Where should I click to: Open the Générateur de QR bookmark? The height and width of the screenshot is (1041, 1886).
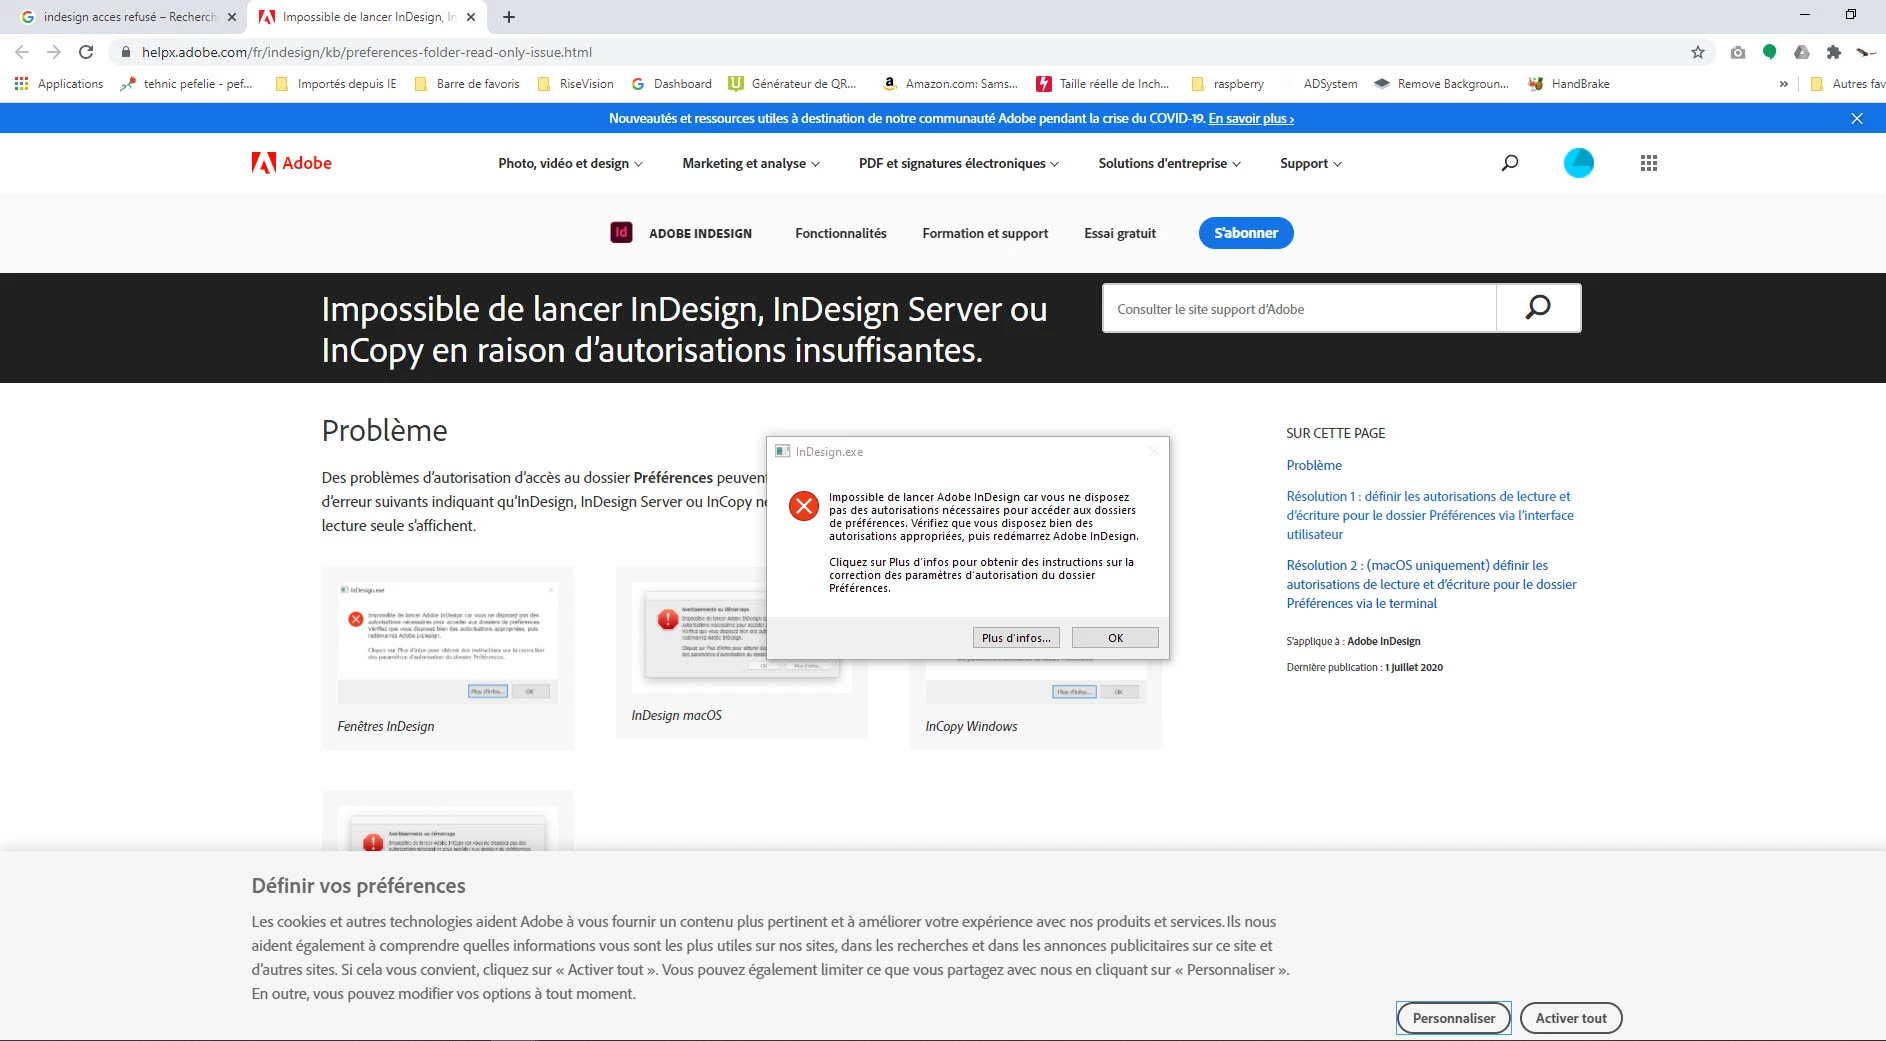792,84
